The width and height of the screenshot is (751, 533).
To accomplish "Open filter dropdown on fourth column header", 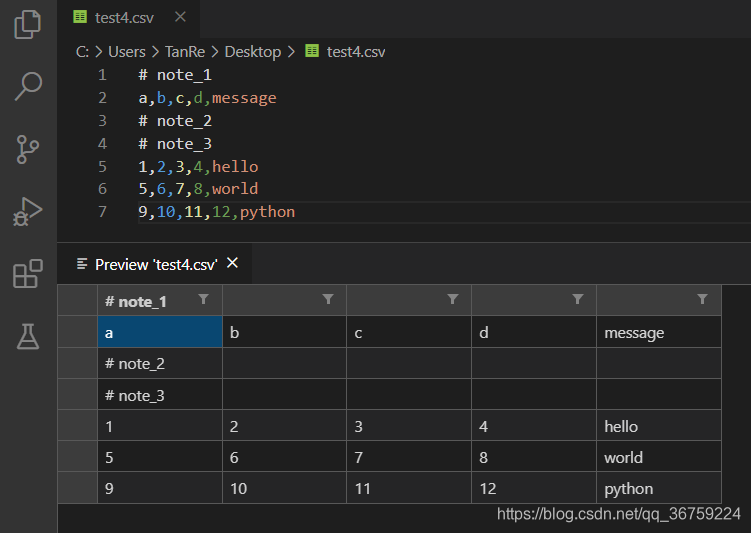I will point(577,299).
